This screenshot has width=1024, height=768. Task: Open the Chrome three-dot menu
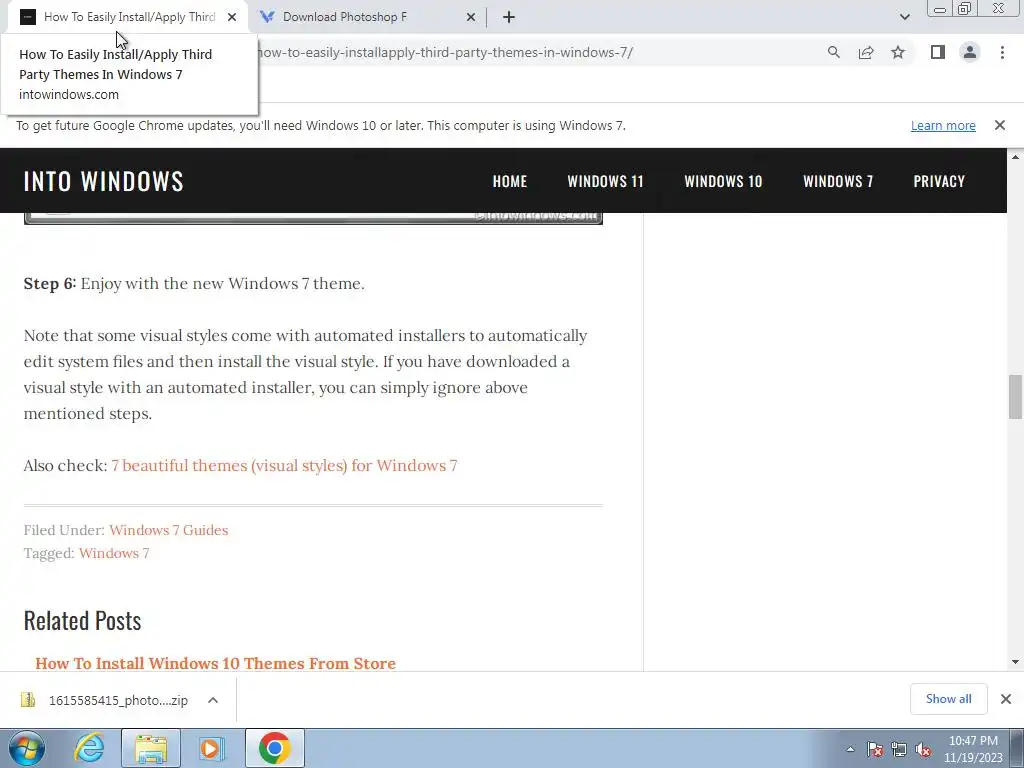tap(1002, 52)
